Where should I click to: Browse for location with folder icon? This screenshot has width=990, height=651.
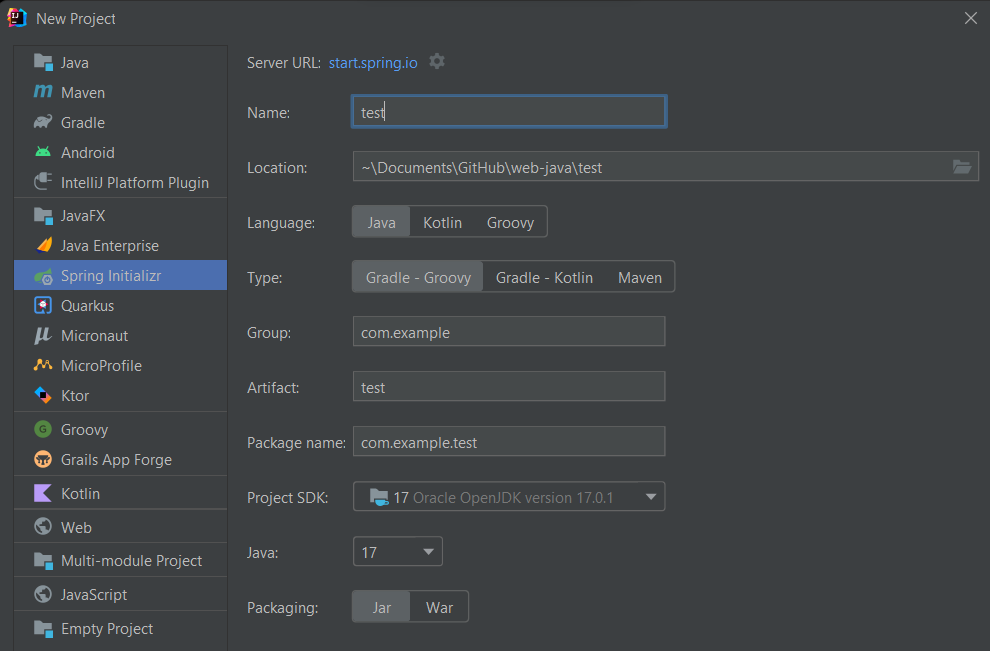962,167
